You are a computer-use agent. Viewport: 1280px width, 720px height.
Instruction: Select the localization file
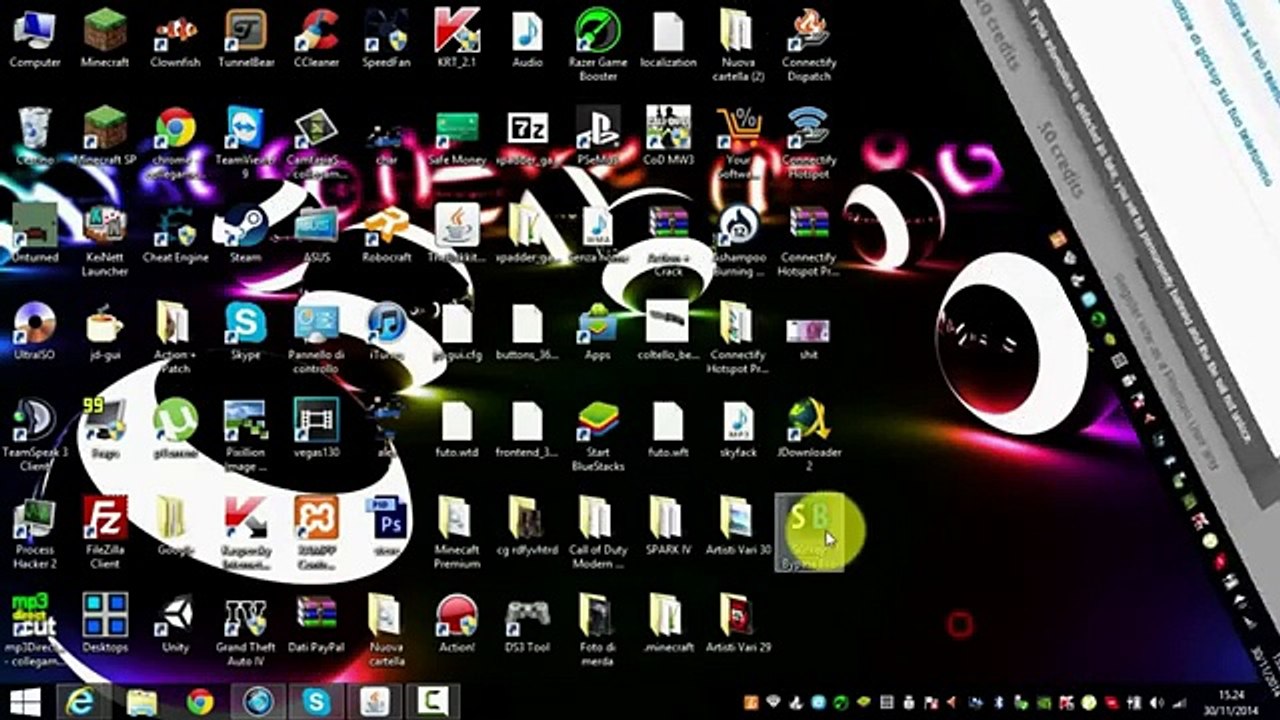coord(668,38)
